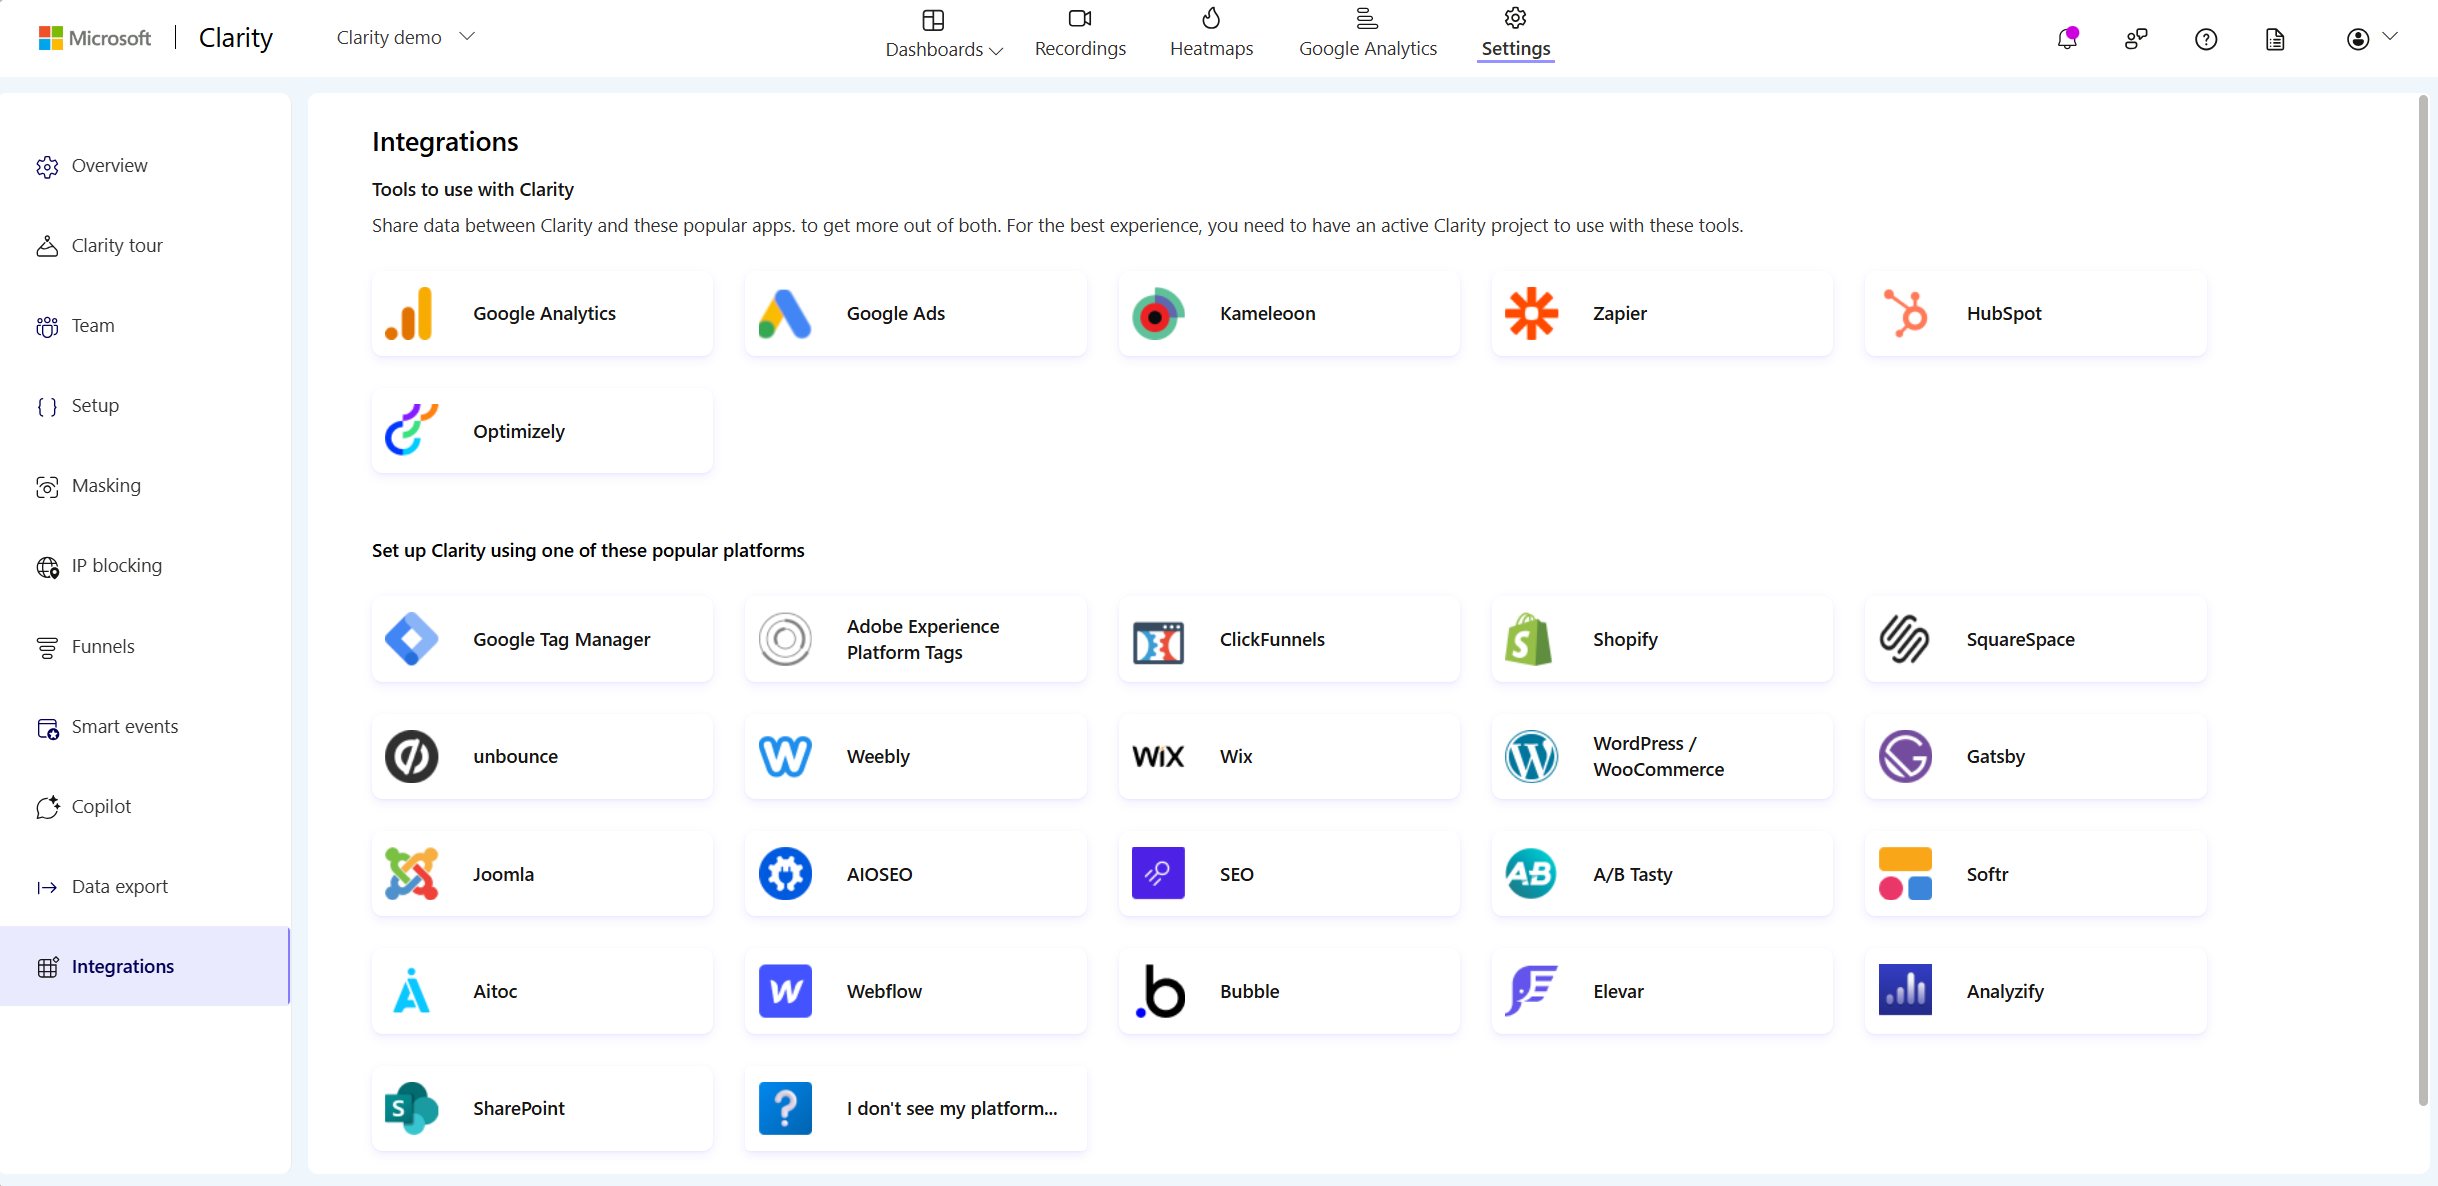Click the HubSpot logo icon
This screenshot has width=2438, height=1186.
1905,313
